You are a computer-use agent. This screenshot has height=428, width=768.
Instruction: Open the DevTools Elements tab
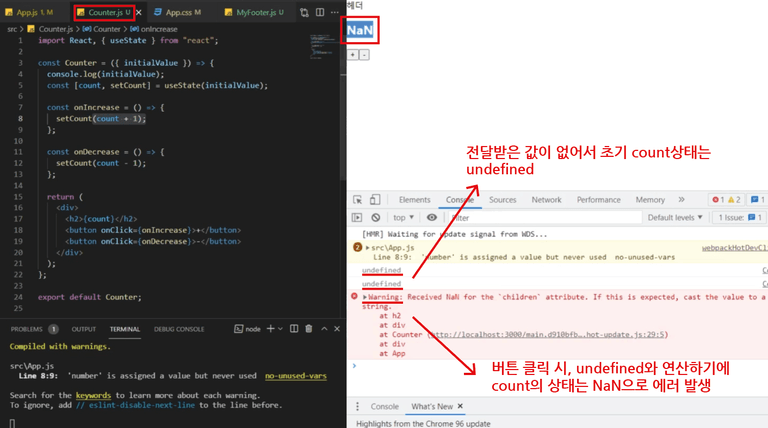coord(414,200)
